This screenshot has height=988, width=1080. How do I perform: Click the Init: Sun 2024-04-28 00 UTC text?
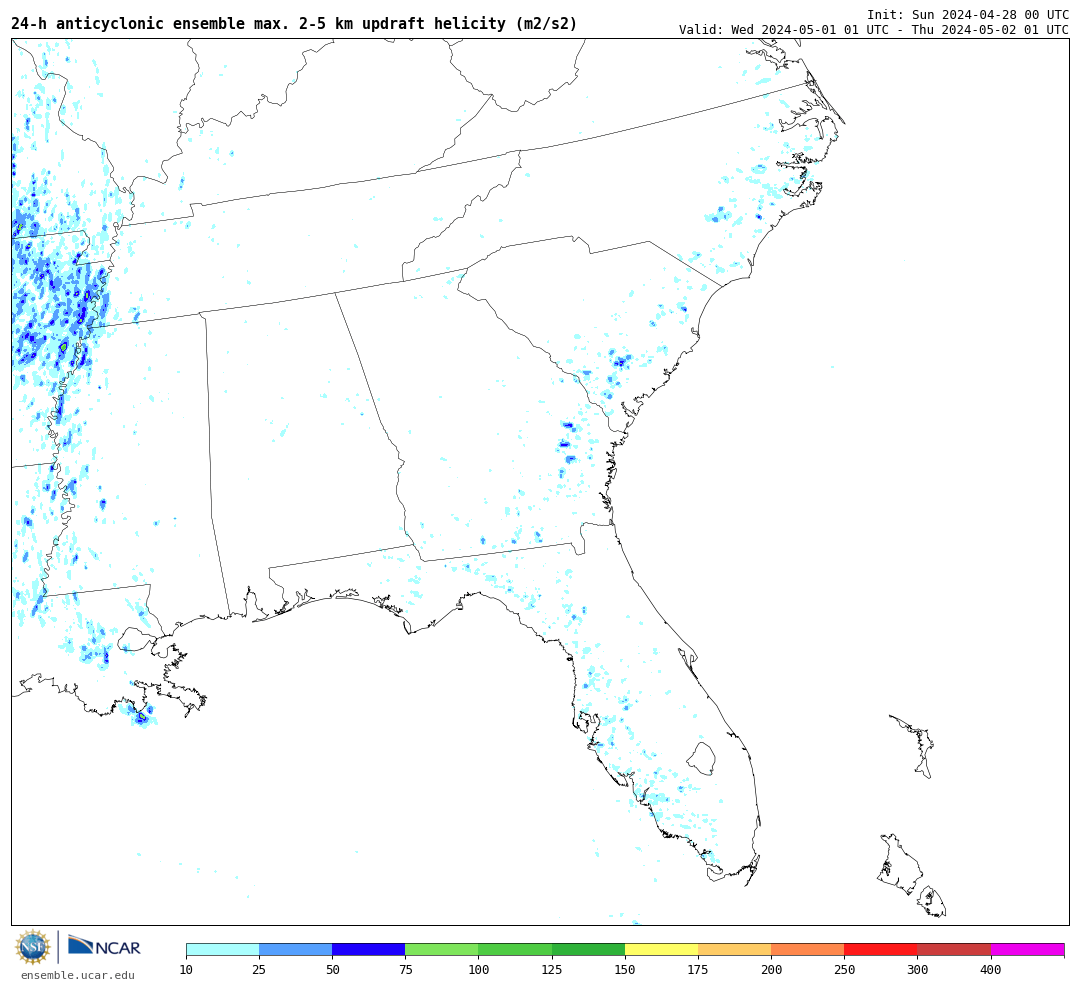pyautogui.click(x=968, y=14)
